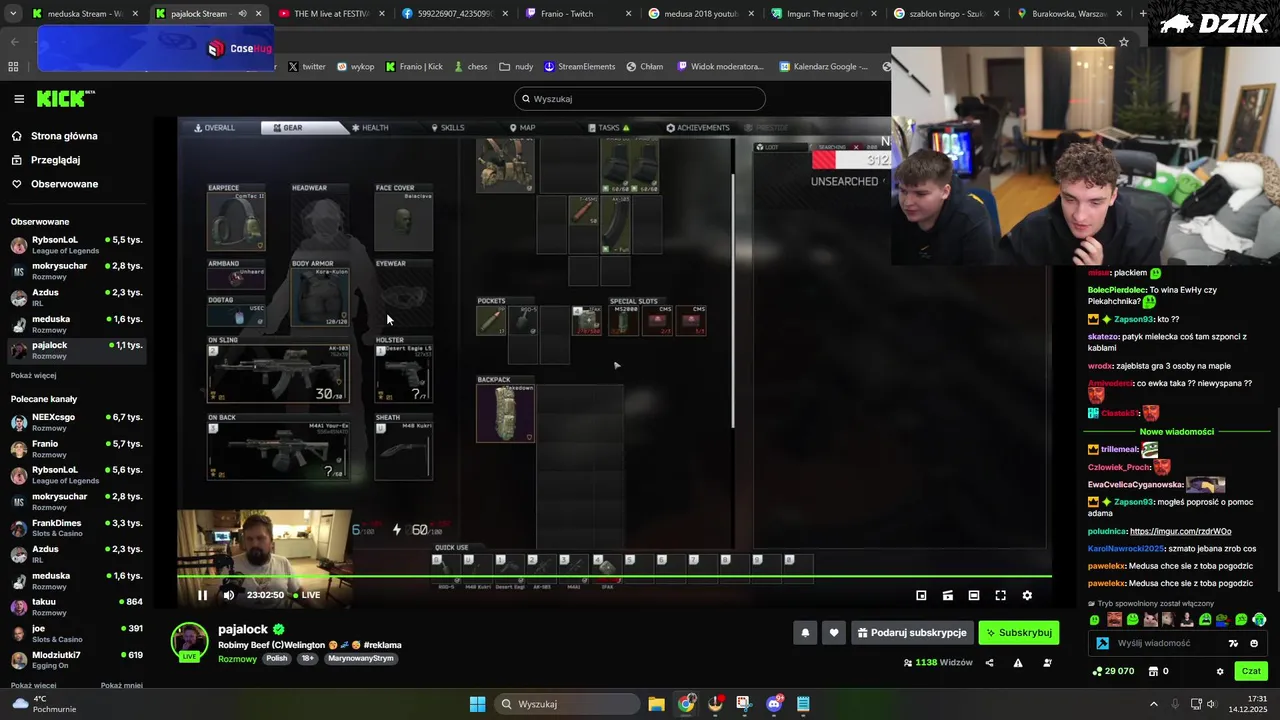This screenshot has width=1280, height=720.
Task: Switch to the Imgur browser tab
Action: coord(824,14)
